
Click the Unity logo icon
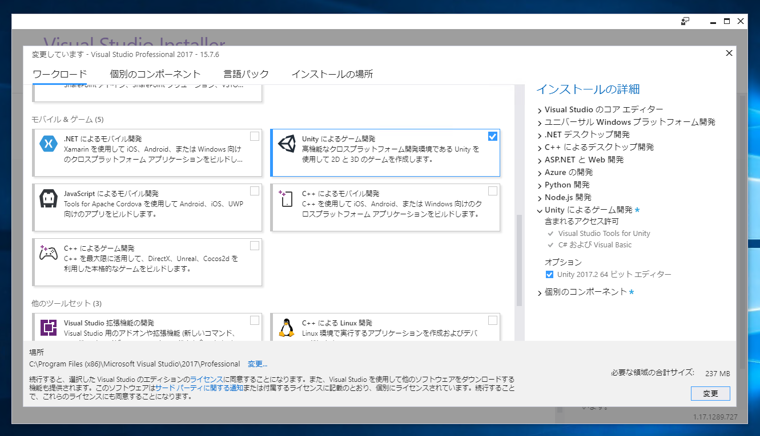coord(287,143)
